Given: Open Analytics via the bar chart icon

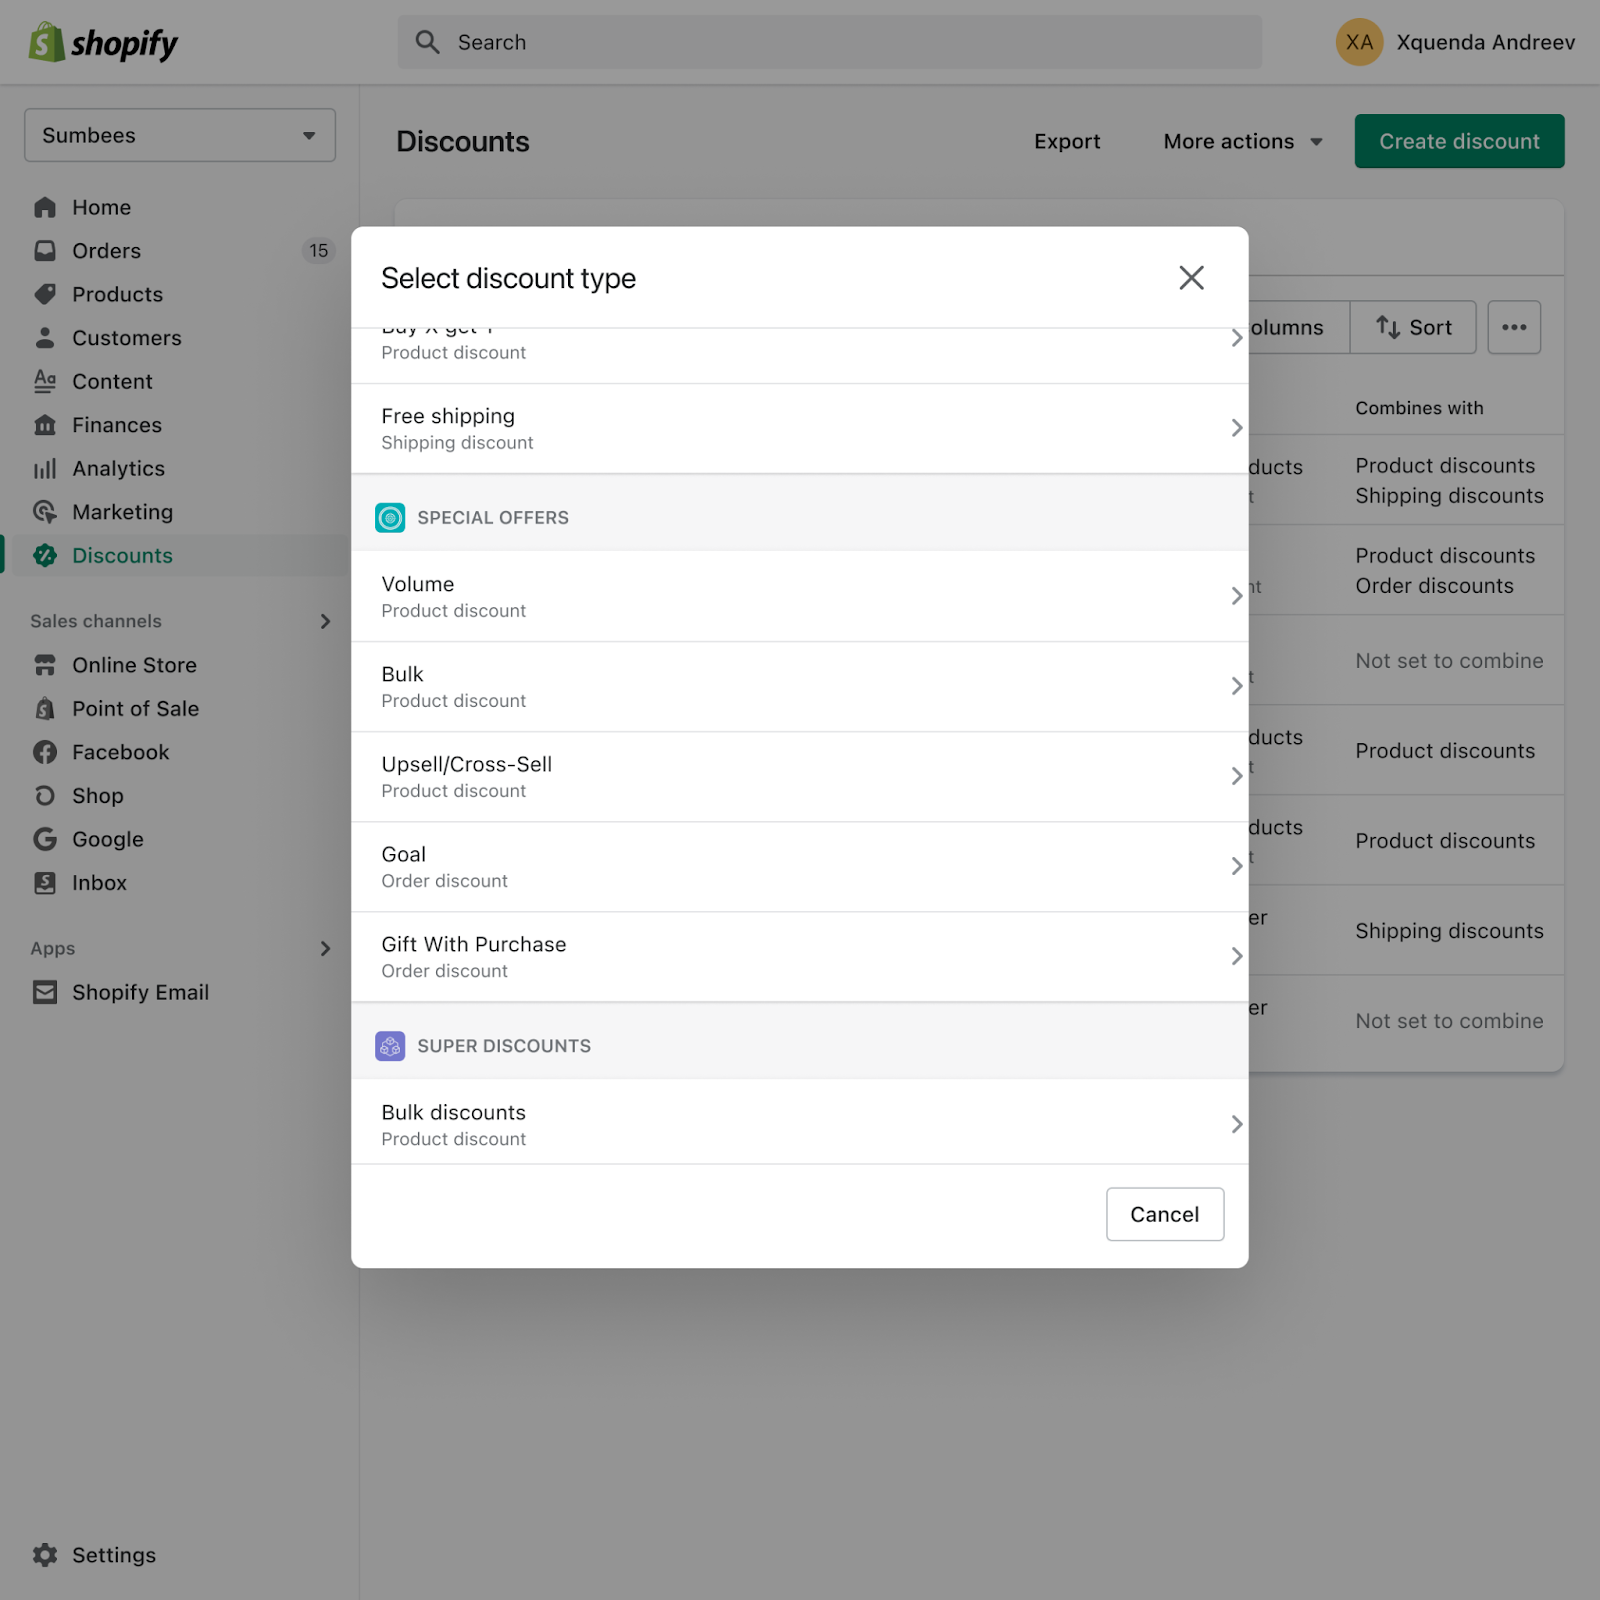Looking at the screenshot, I should pyautogui.click(x=45, y=468).
